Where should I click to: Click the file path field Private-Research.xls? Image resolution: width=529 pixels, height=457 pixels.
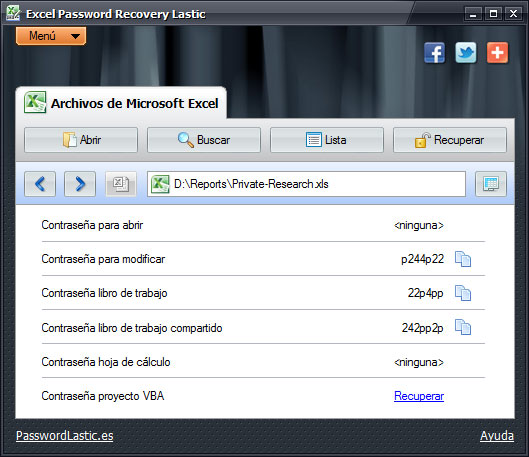click(x=306, y=184)
